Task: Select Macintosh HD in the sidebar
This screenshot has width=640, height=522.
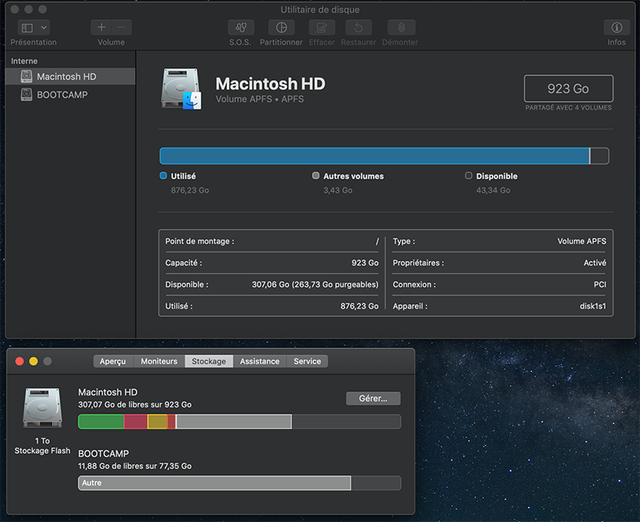Action: pos(70,76)
